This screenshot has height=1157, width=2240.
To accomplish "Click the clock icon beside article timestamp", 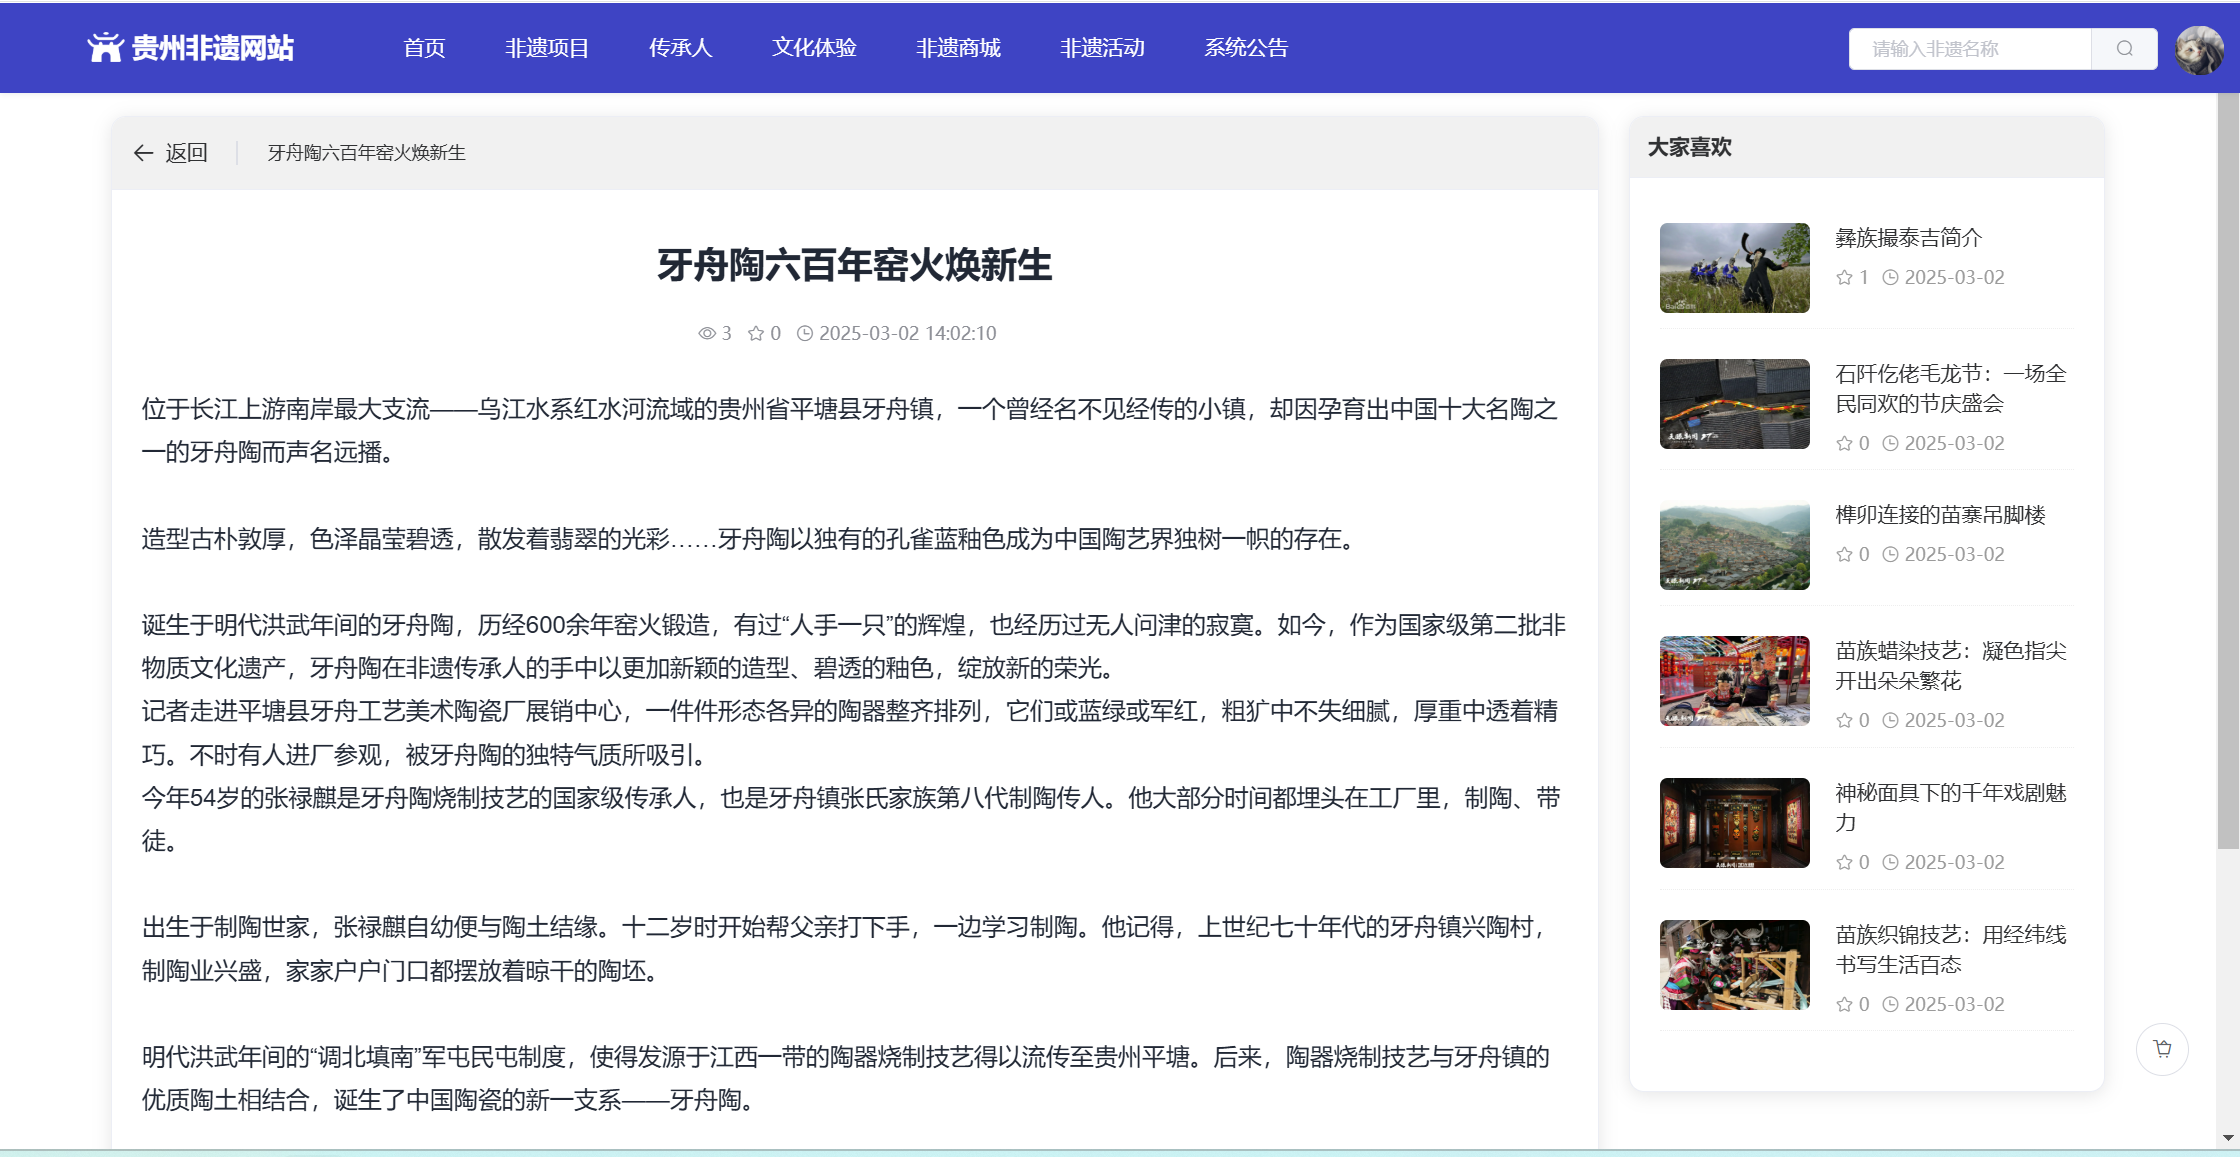I will tap(804, 334).
